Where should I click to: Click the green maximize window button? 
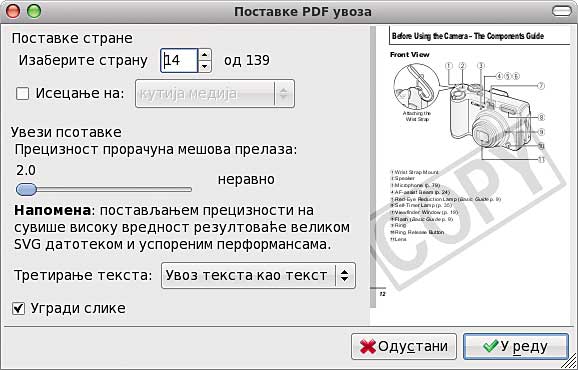[x=34, y=11]
